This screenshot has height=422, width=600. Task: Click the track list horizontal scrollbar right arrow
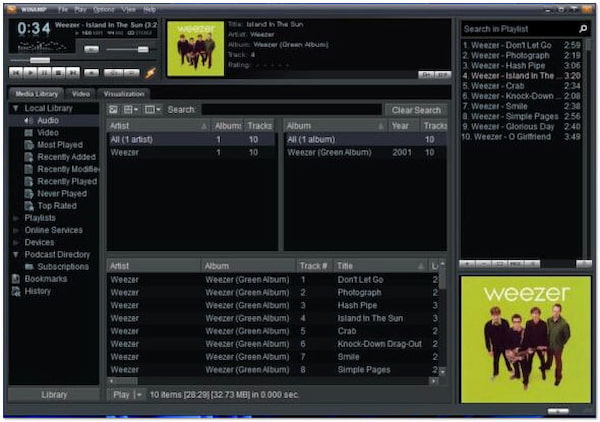(434, 381)
